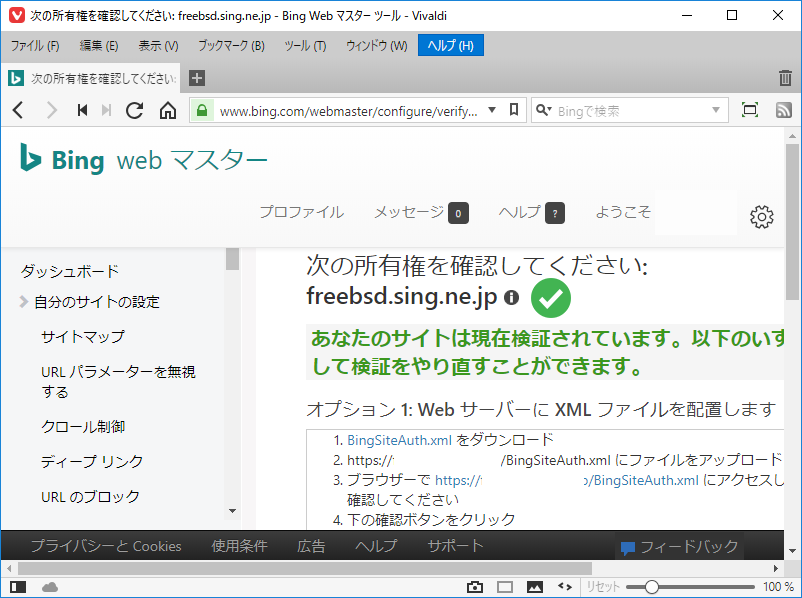Go forward with the forward arrow

(x=52, y=110)
